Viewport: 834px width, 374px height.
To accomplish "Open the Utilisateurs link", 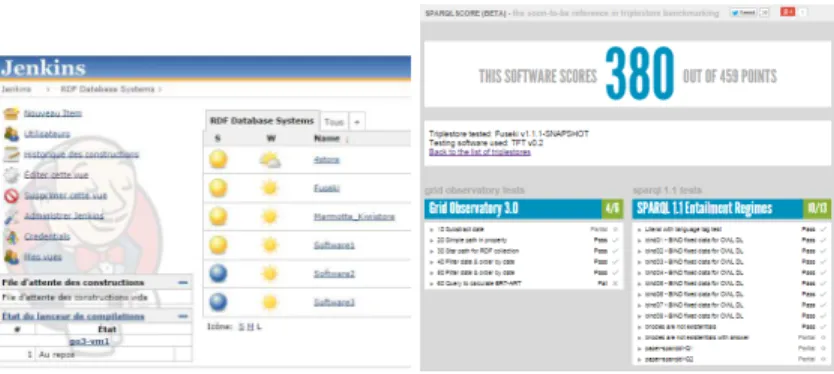I will tap(47, 134).
